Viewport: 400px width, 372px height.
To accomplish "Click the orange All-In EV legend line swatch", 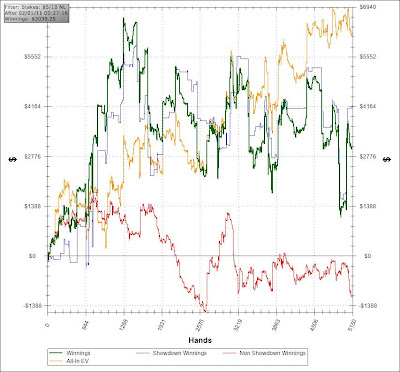I will tap(56, 361).
